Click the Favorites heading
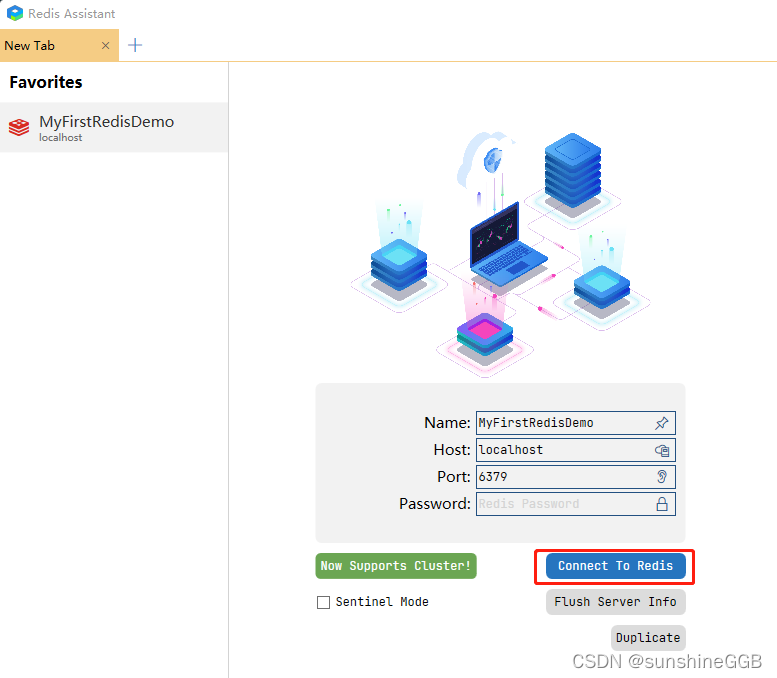 (46, 82)
